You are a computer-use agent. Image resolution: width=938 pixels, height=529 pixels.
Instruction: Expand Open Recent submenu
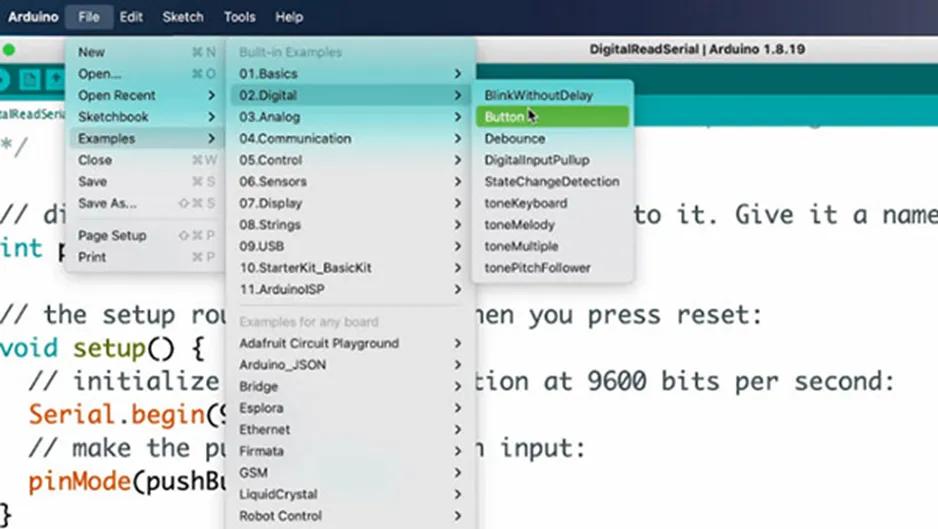coord(146,95)
